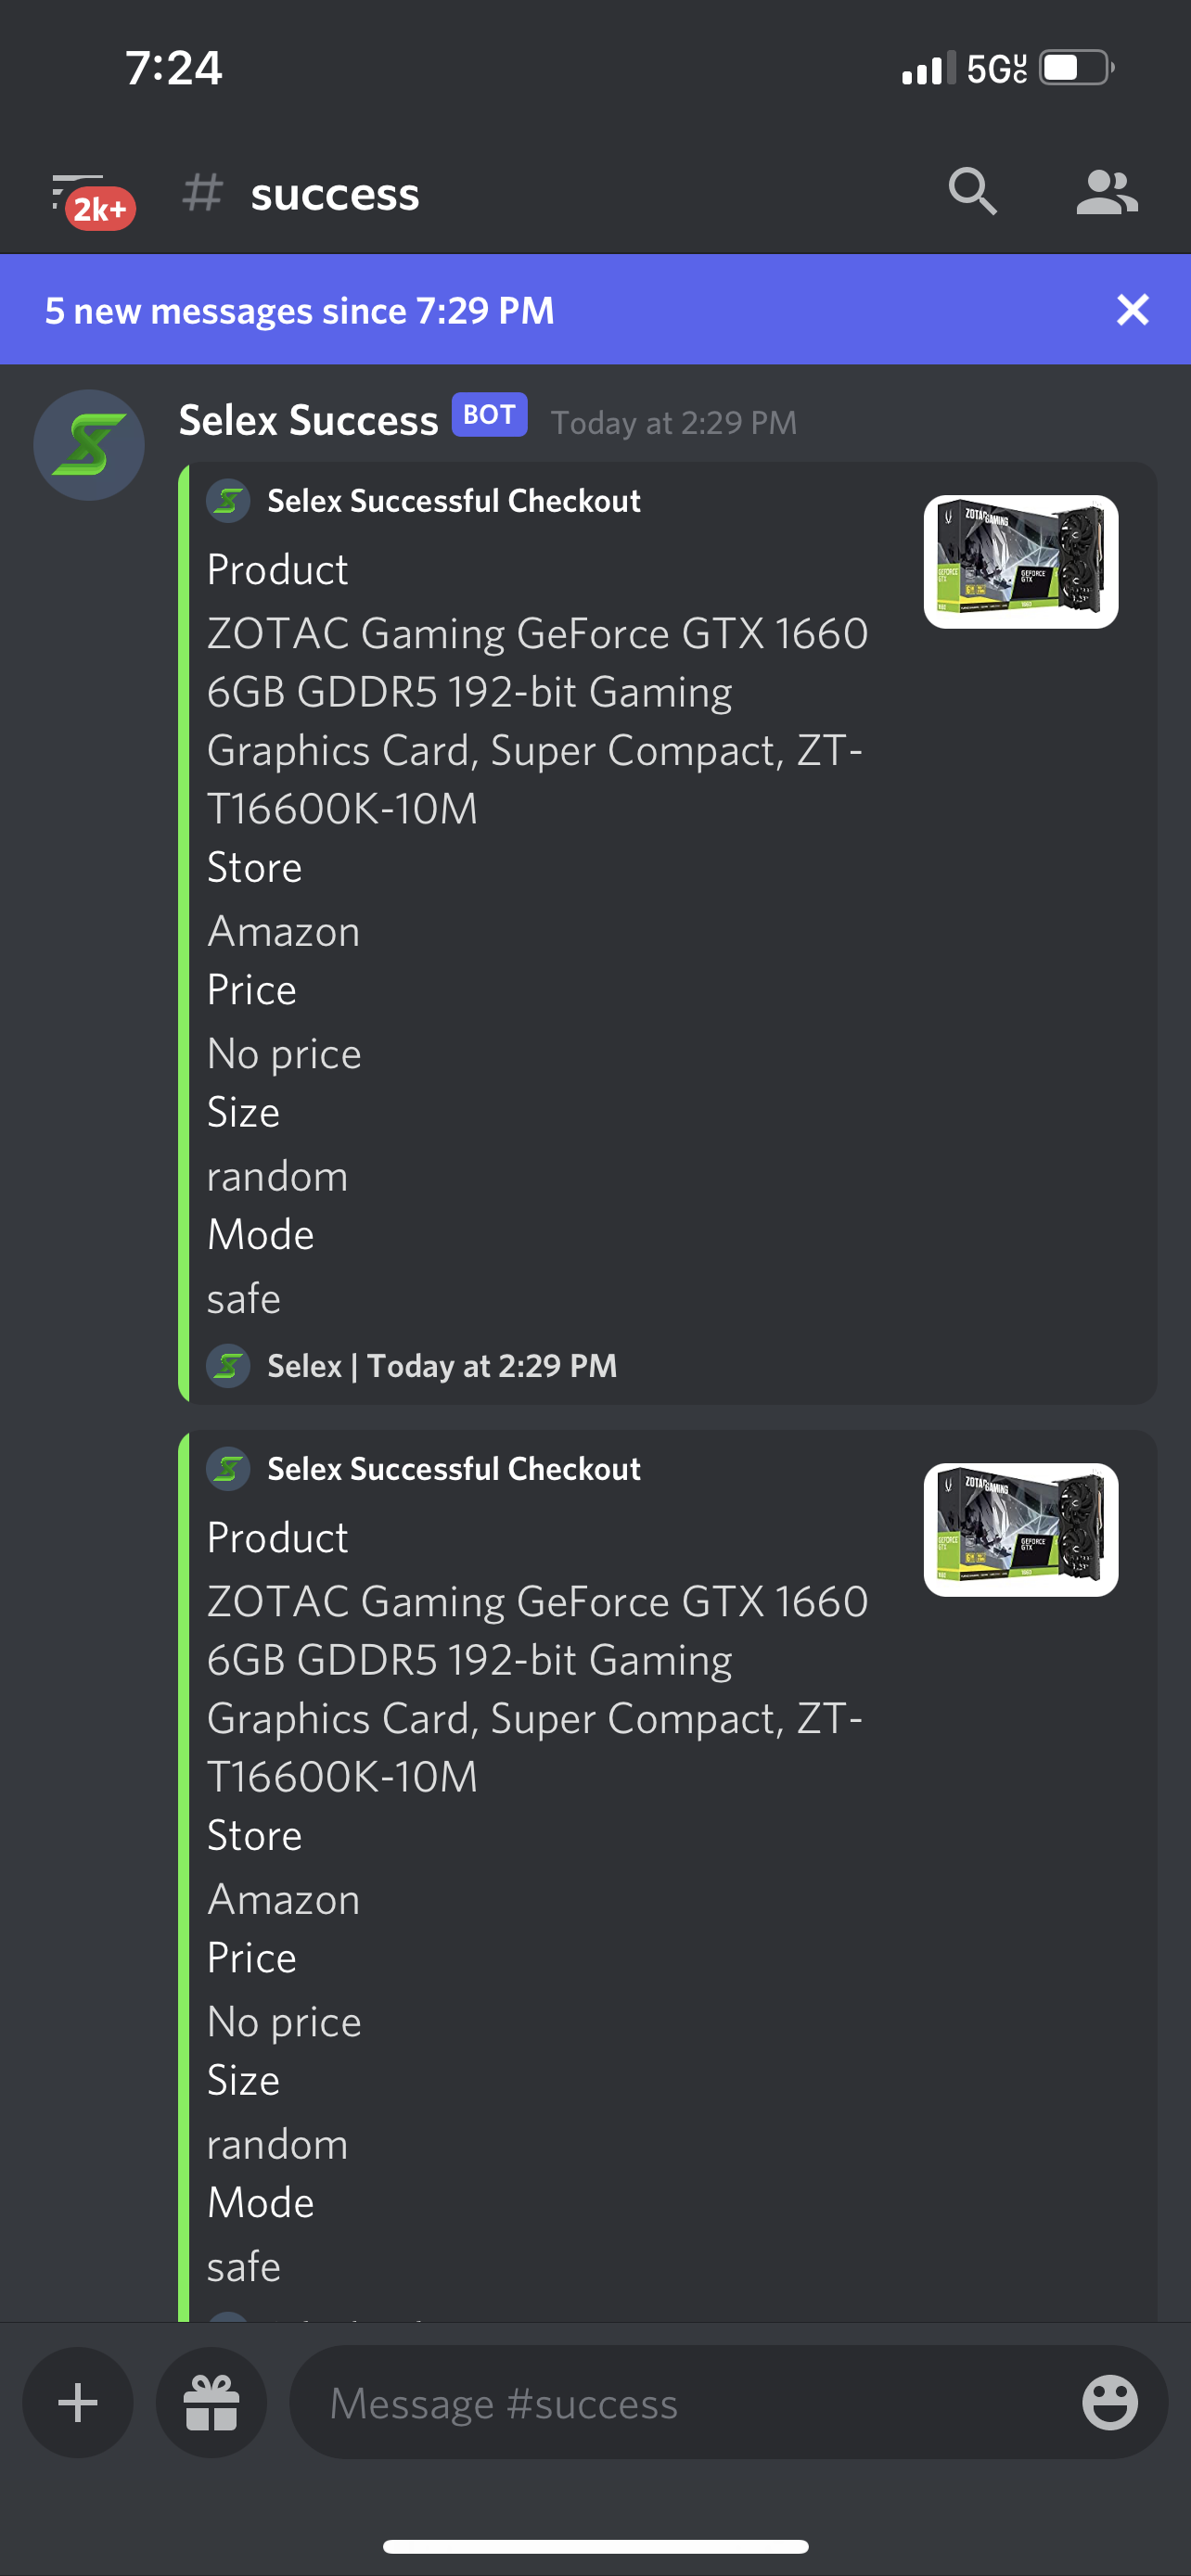
Task: Dismiss the new messages banner
Action: click(x=1132, y=310)
